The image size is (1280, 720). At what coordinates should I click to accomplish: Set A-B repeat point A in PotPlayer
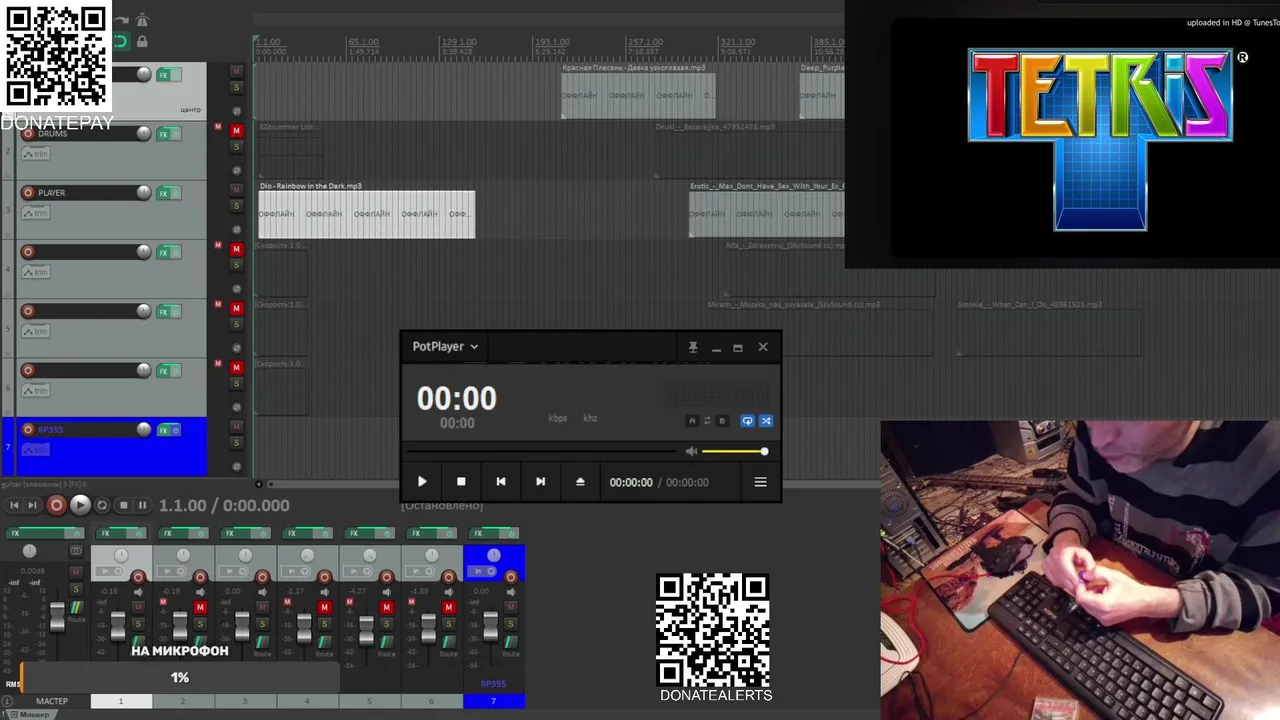pos(691,421)
